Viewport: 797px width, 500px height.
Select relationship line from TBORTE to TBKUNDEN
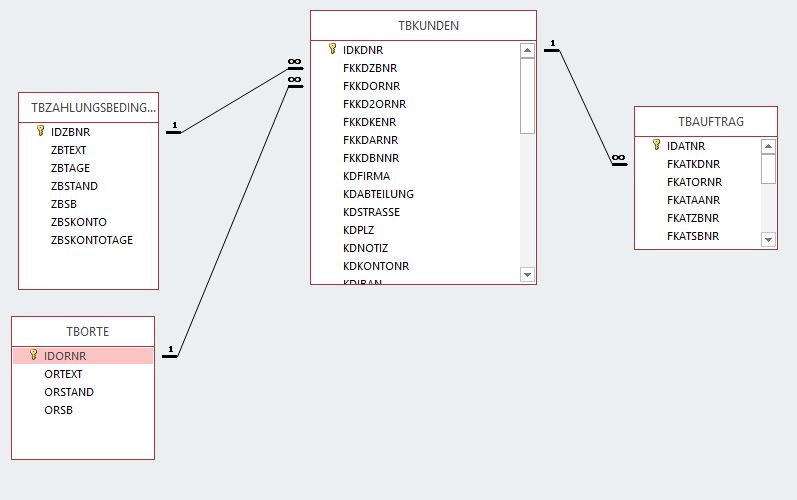tap(234, 221)
